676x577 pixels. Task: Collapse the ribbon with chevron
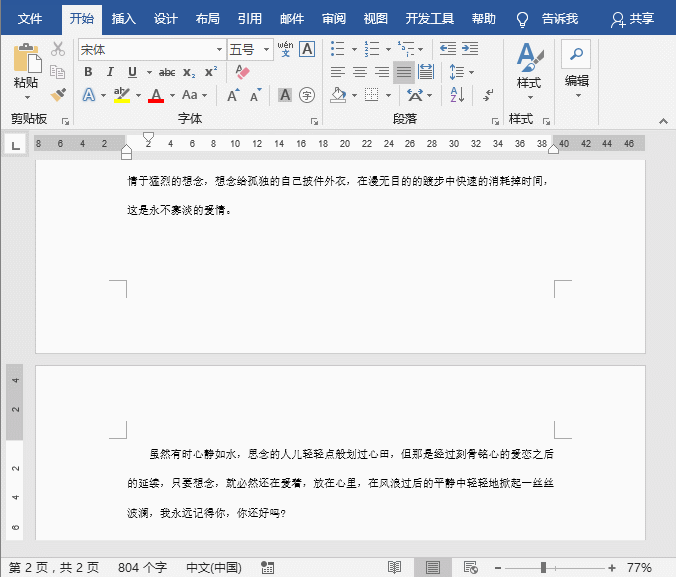coord(663,122)
